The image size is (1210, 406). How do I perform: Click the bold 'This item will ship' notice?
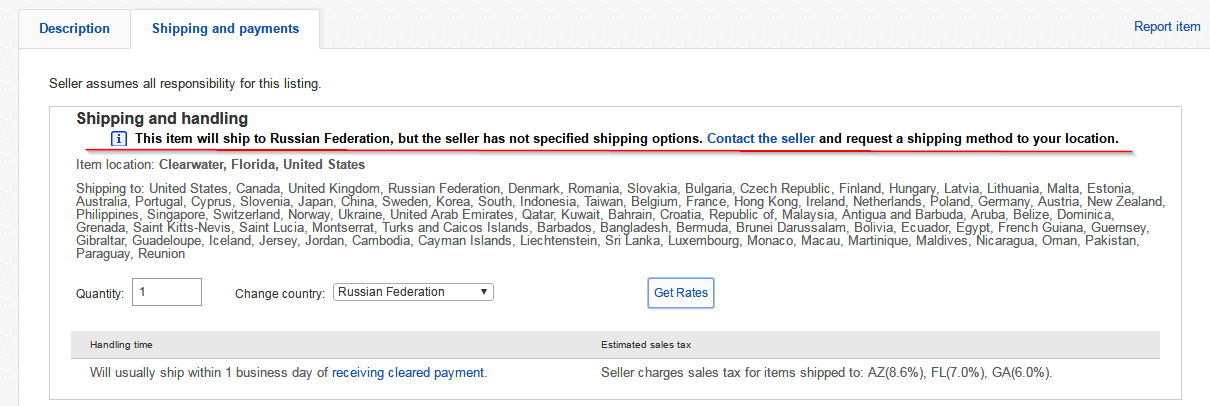[419, 138]
